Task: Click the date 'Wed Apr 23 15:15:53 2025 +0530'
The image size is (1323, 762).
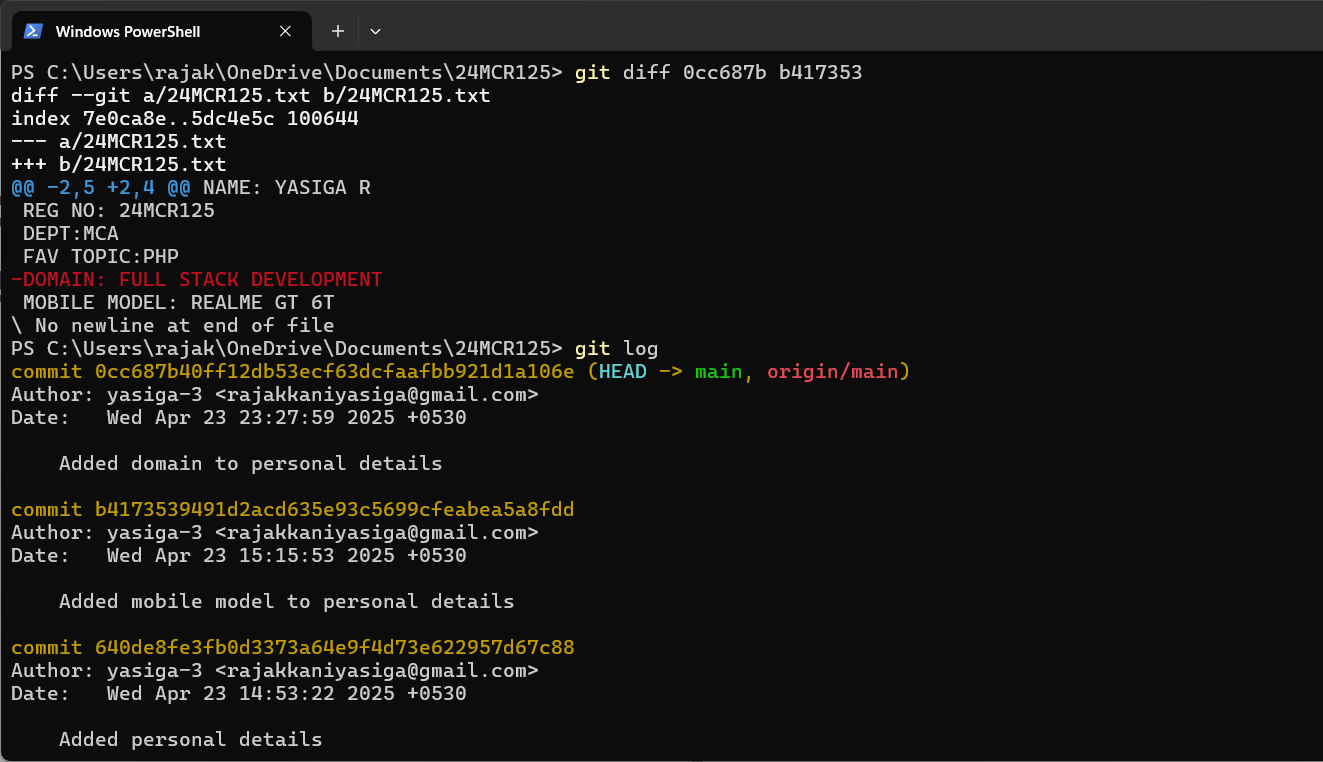Action: pos(287,556)
